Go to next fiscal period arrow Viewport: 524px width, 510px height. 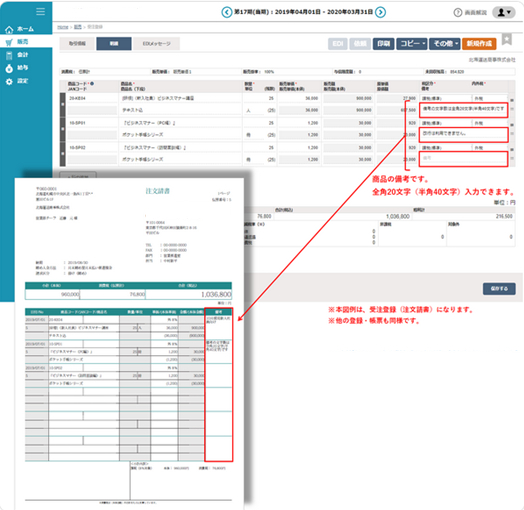tap(380, 12)
